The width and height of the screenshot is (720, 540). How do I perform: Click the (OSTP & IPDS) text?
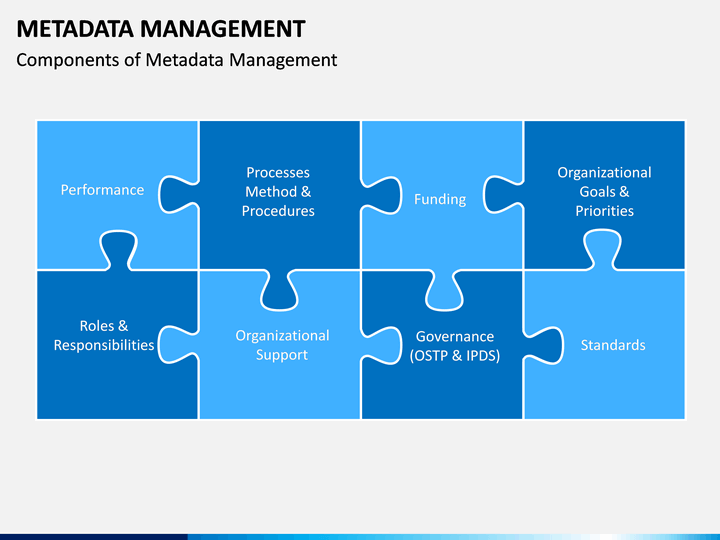[x=455, y=355]
